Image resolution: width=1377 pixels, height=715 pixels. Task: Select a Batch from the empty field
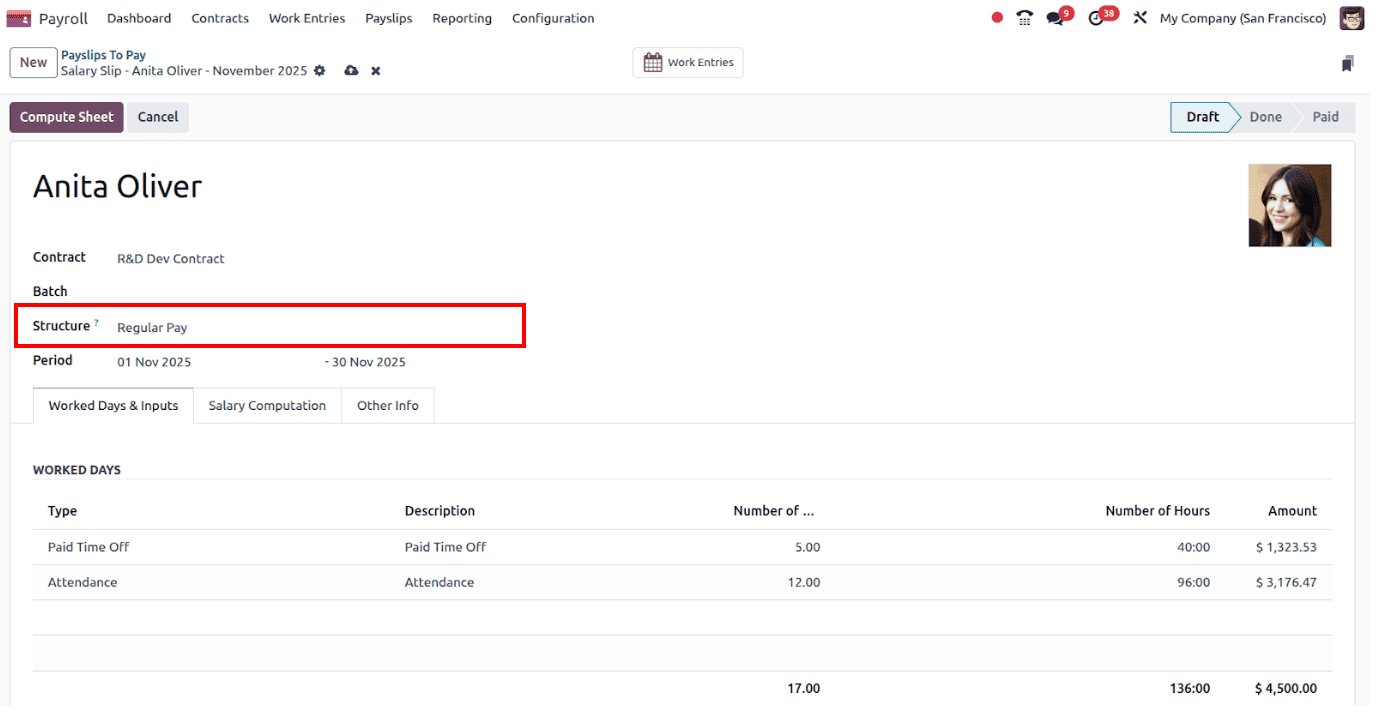[x=200, y=291]
